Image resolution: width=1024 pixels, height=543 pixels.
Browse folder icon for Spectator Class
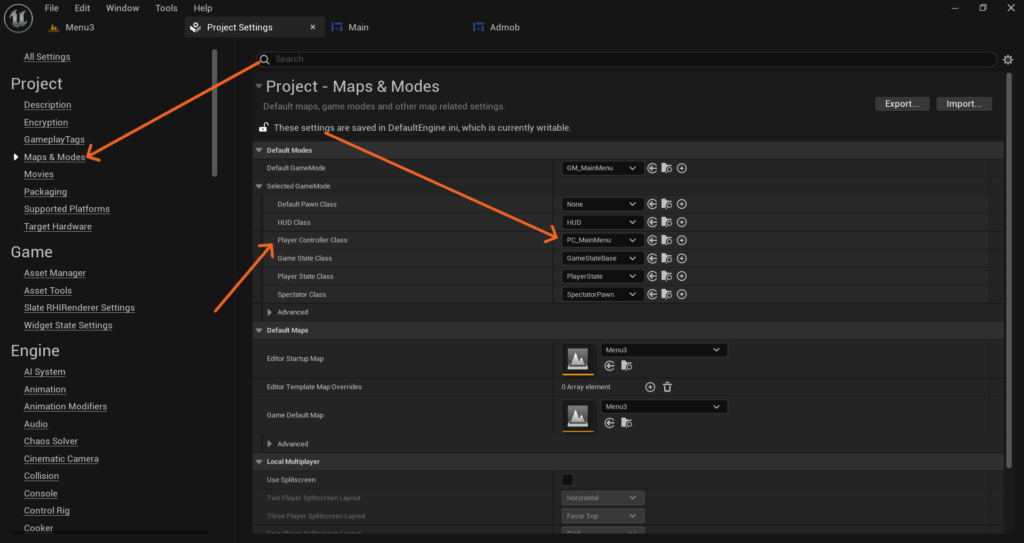click(667, 295)
